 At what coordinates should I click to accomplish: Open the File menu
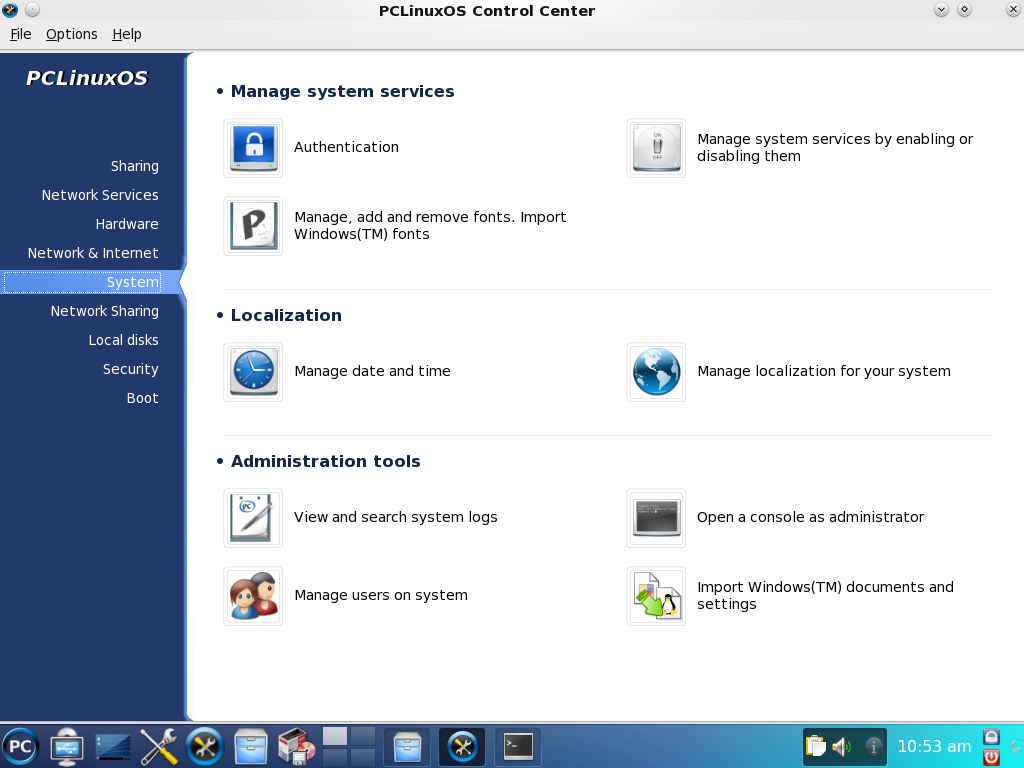(x=21, y=34)
